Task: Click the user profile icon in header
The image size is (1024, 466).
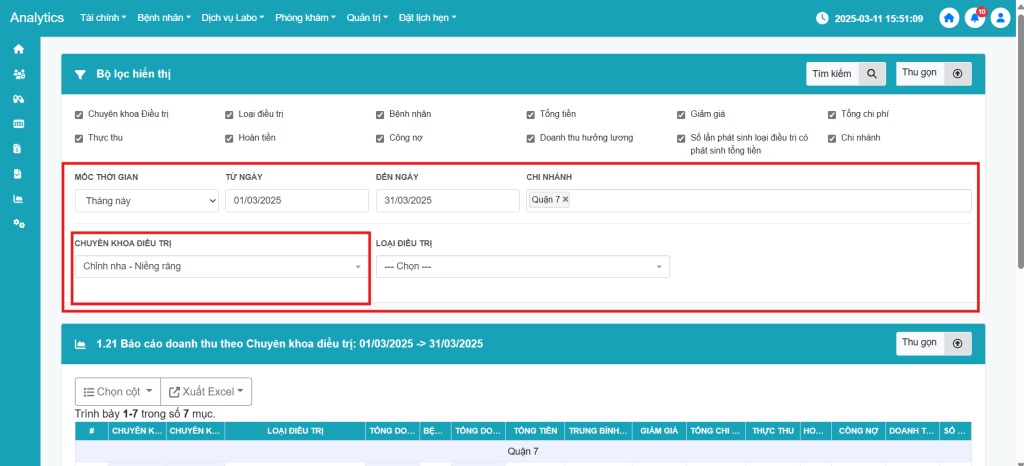Action: point(1001,18)
